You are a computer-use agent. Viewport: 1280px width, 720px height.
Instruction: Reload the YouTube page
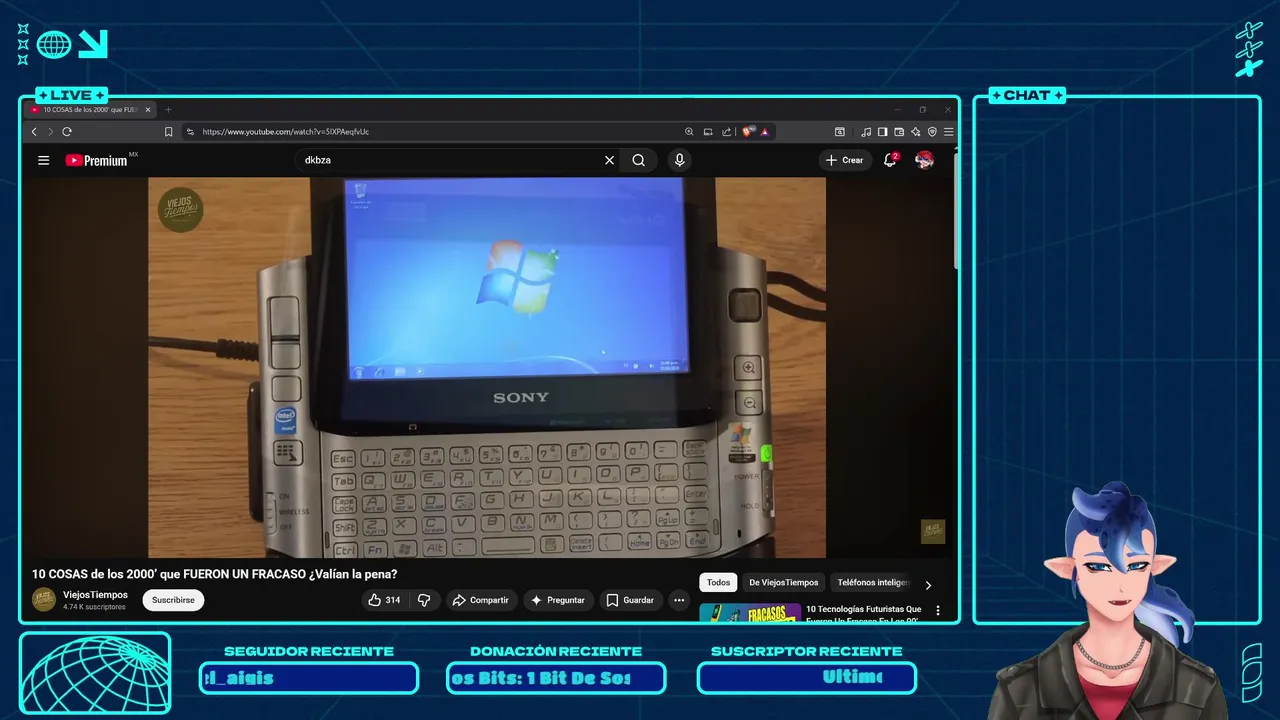pos(67,132)
